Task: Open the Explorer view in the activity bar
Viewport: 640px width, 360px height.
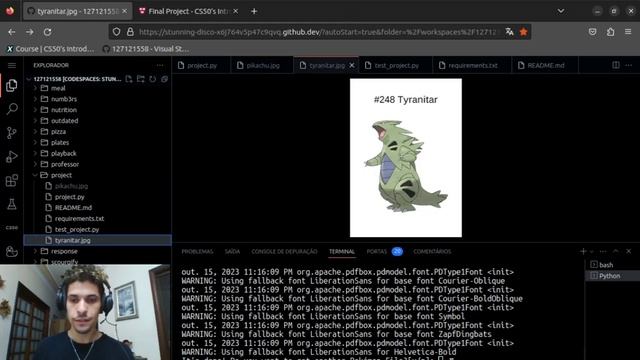Action: tap(12, 85)
